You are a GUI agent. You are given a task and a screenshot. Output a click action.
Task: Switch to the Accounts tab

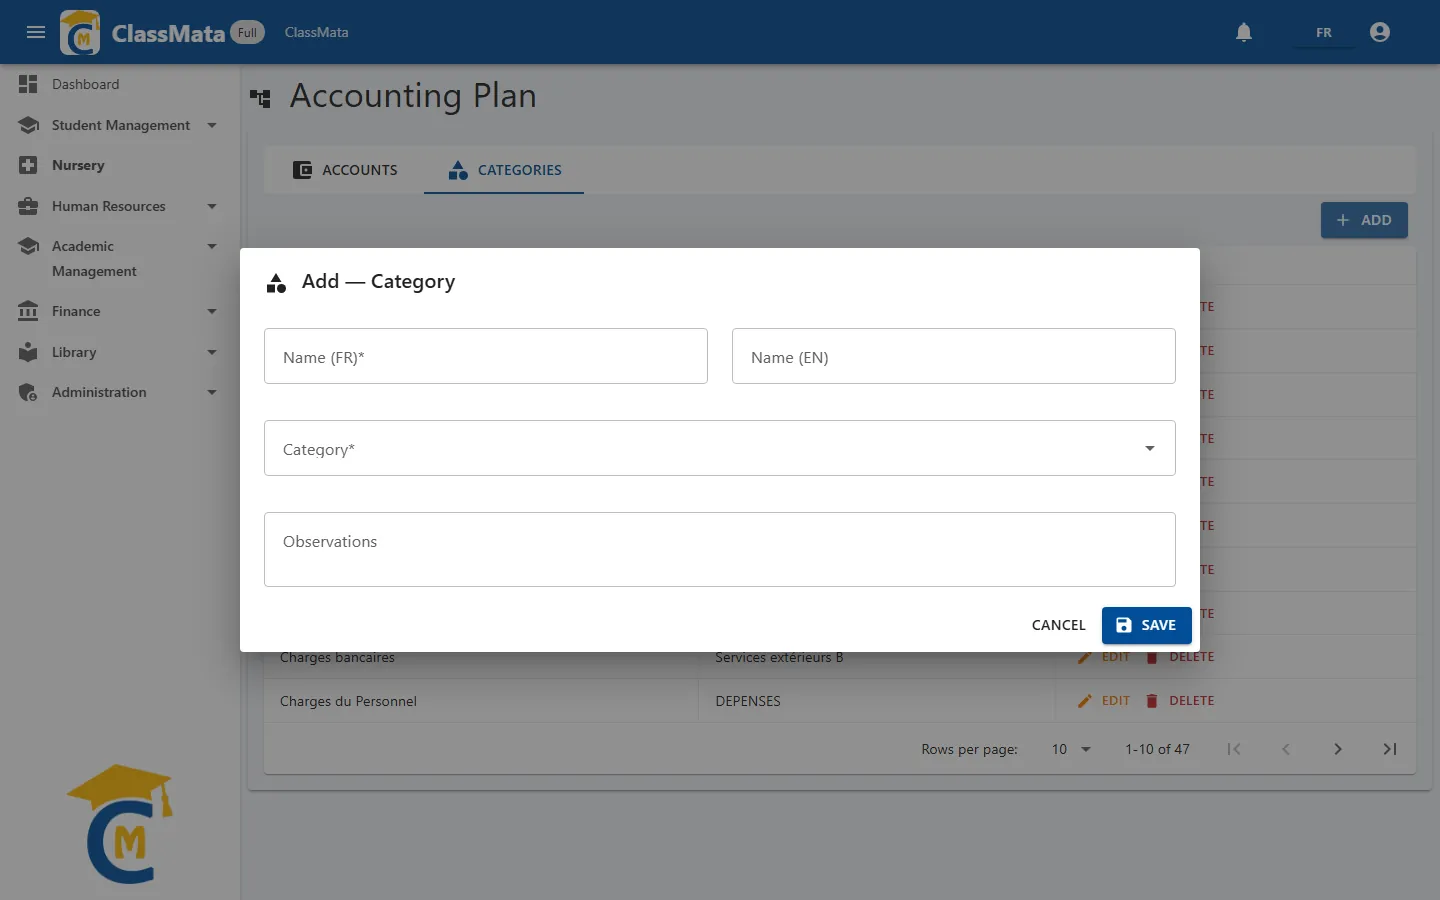point(344,170)
